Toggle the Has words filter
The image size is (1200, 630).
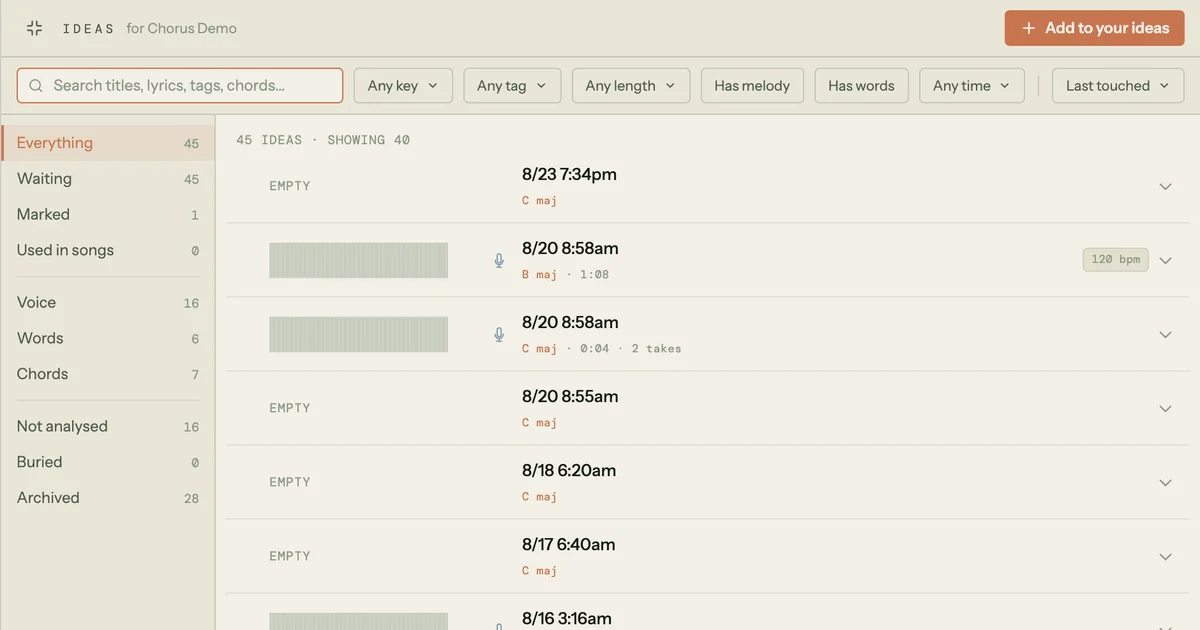pos(861,86)
